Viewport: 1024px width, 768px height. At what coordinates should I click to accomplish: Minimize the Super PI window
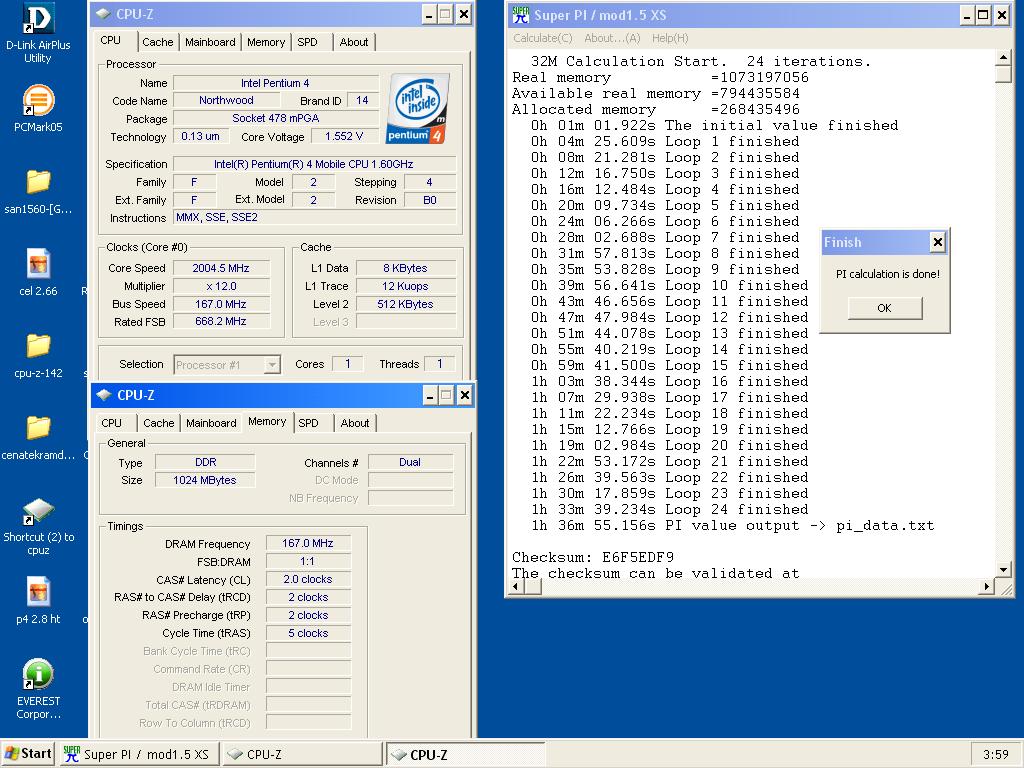tap(967, 16)
